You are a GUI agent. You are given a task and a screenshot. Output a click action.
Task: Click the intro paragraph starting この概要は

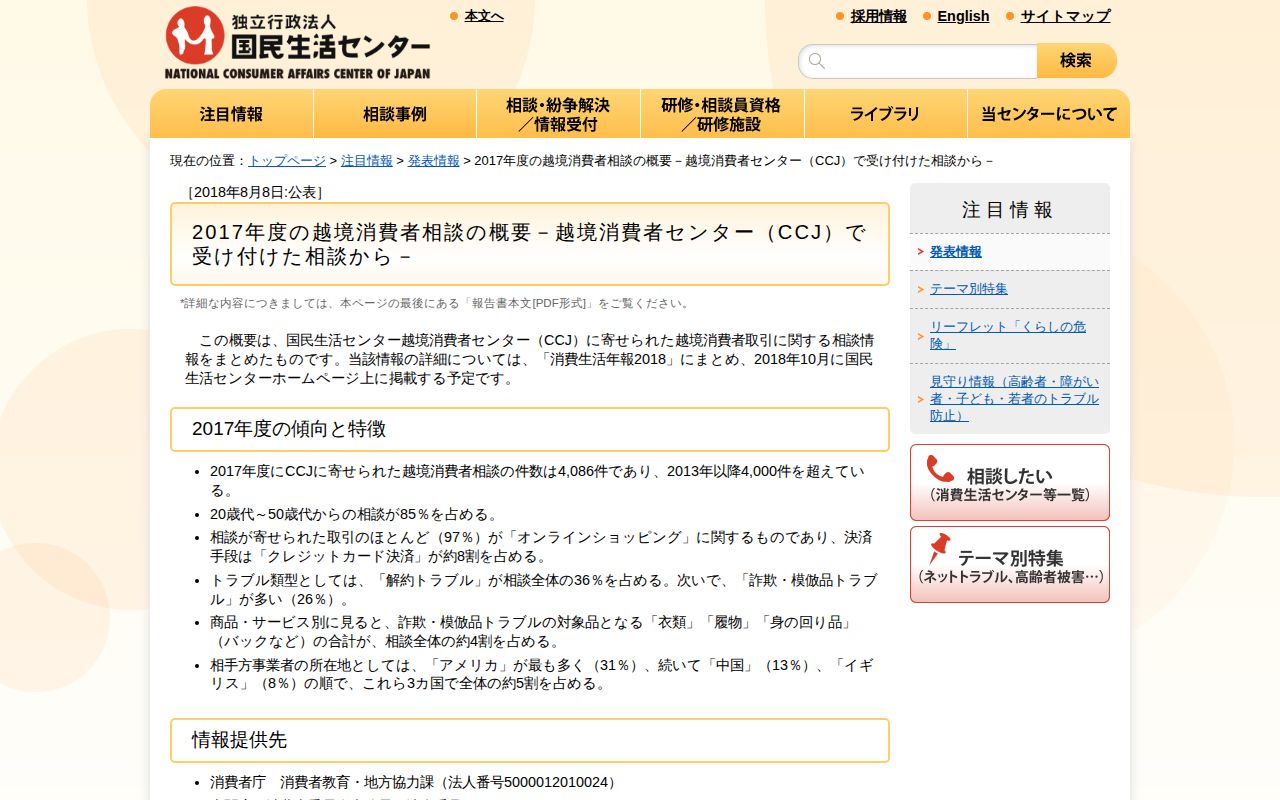(530, 359)
